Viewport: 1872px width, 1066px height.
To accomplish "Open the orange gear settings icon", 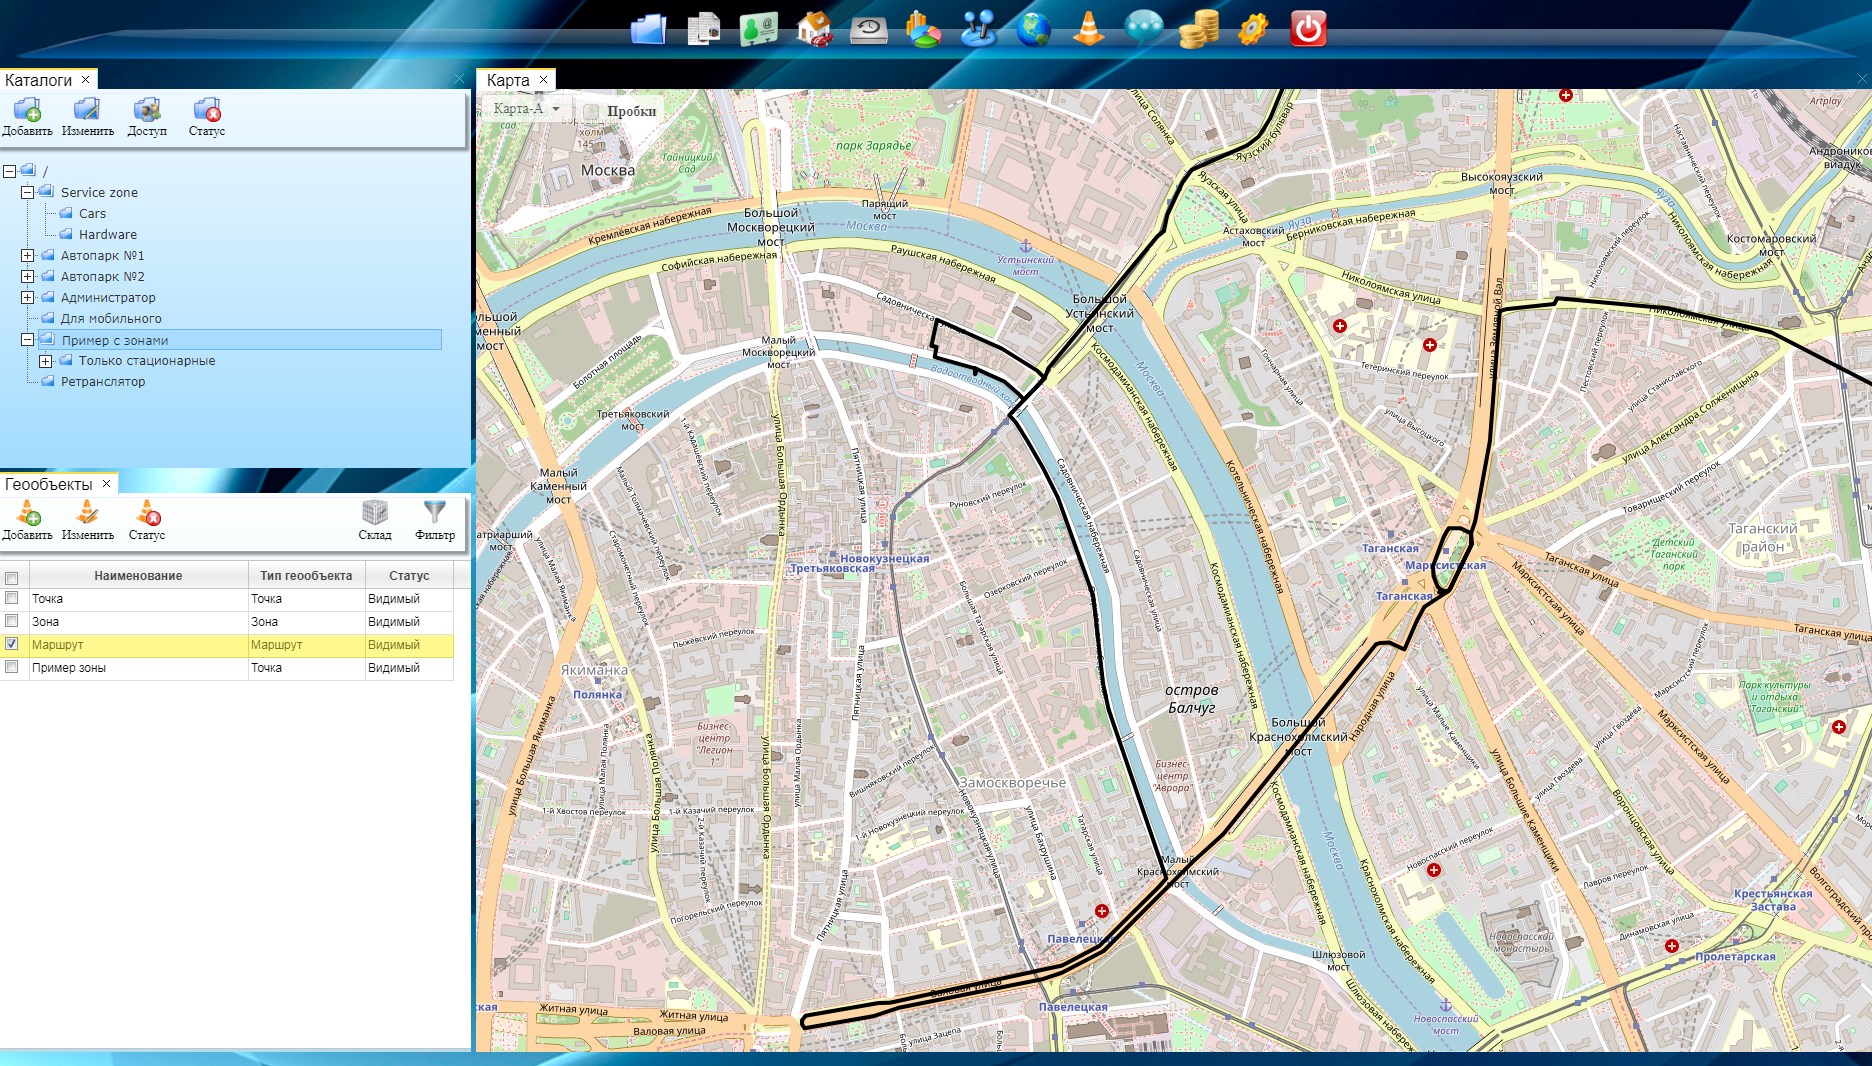I will pos(1252,29).
